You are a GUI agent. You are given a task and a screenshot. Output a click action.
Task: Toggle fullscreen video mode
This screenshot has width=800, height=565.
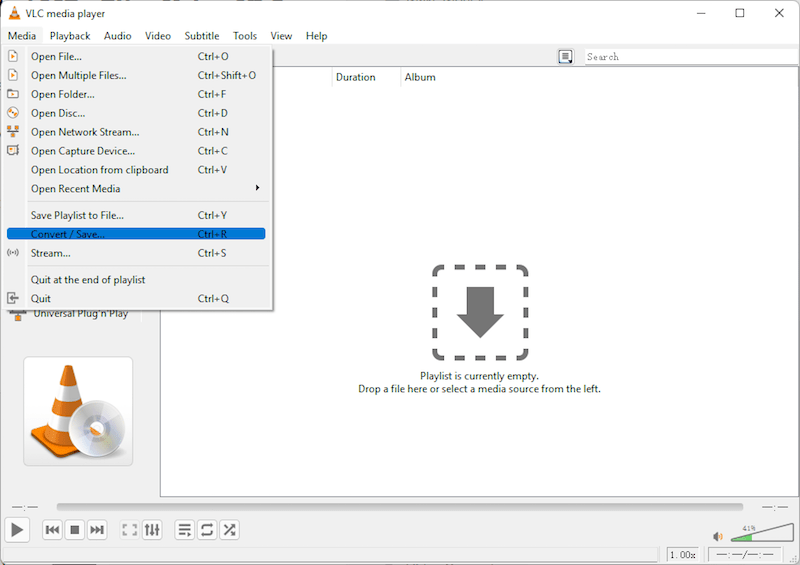130,530
